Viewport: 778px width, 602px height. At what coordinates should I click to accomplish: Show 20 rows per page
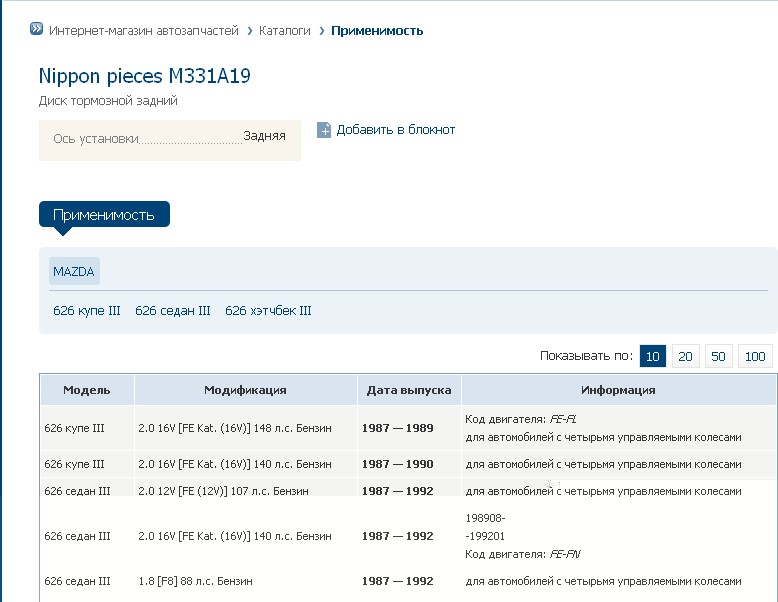(686, 356)
